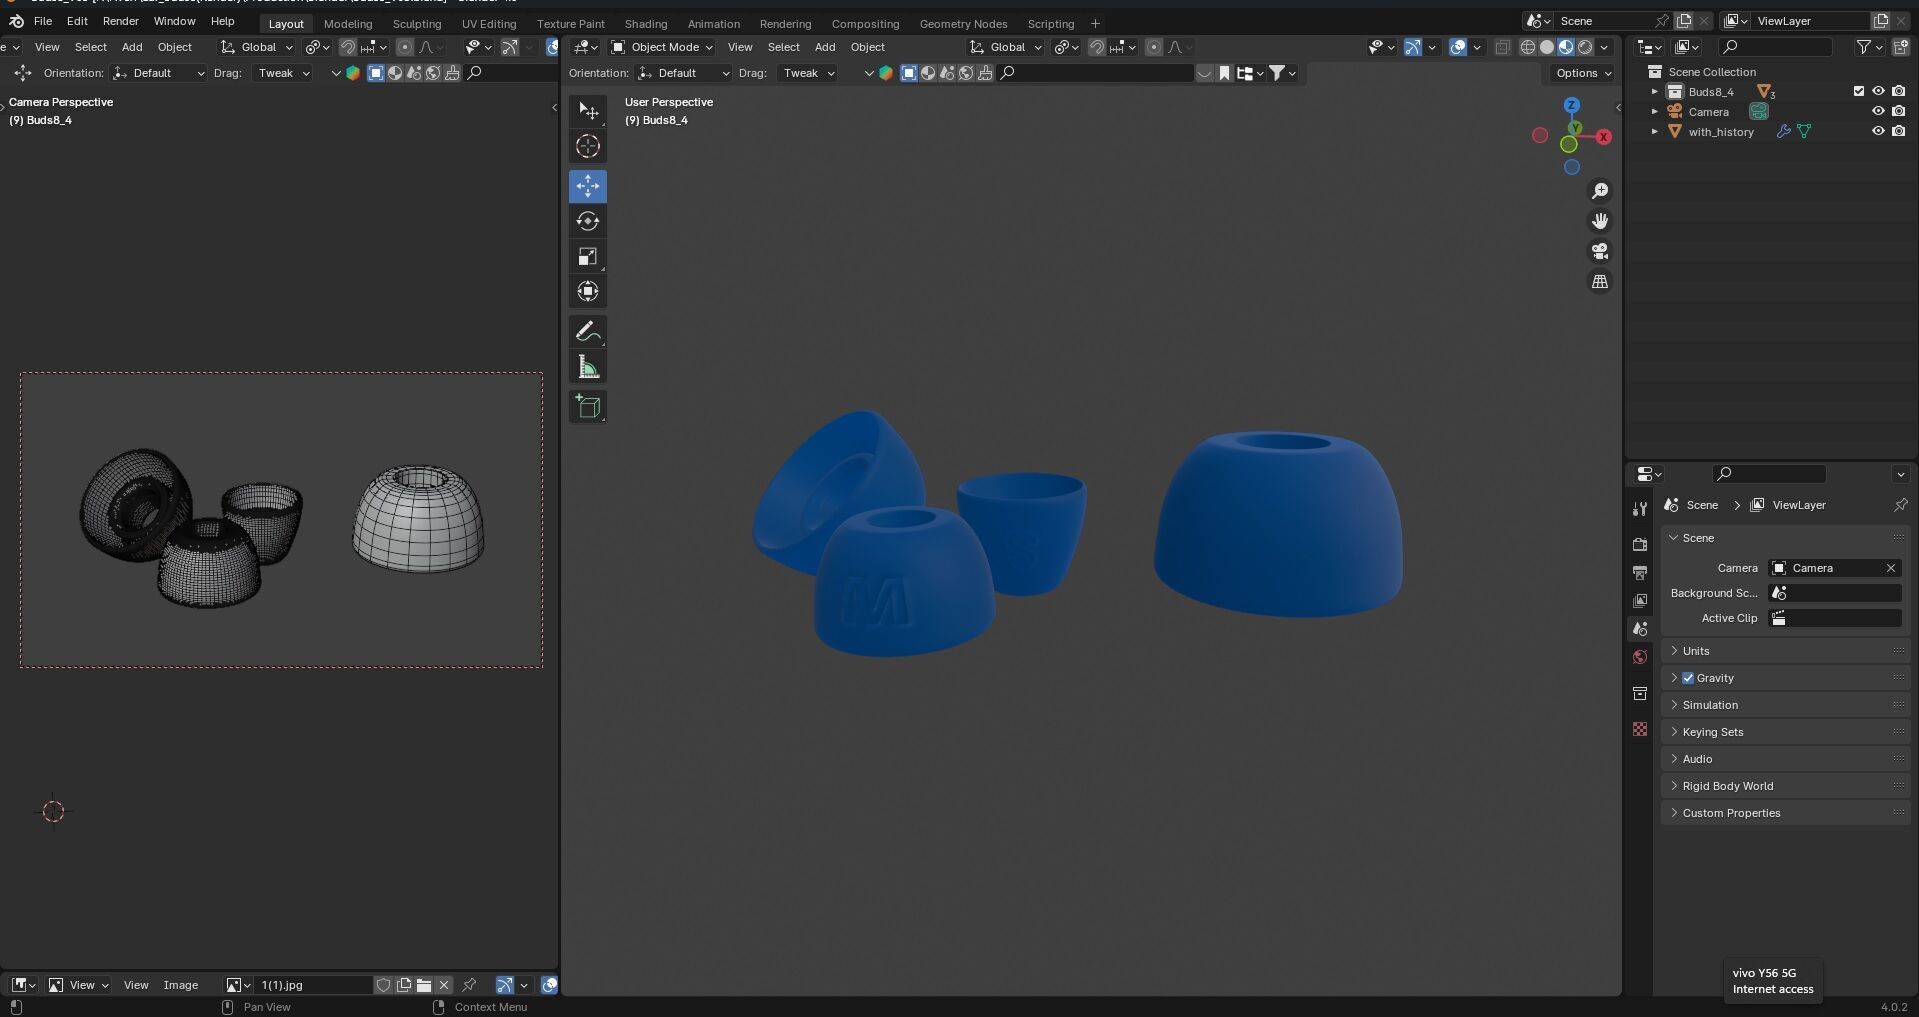Open the World properties tab
Viewport: 1919px width, 1017px height.
click(1640, 657)
